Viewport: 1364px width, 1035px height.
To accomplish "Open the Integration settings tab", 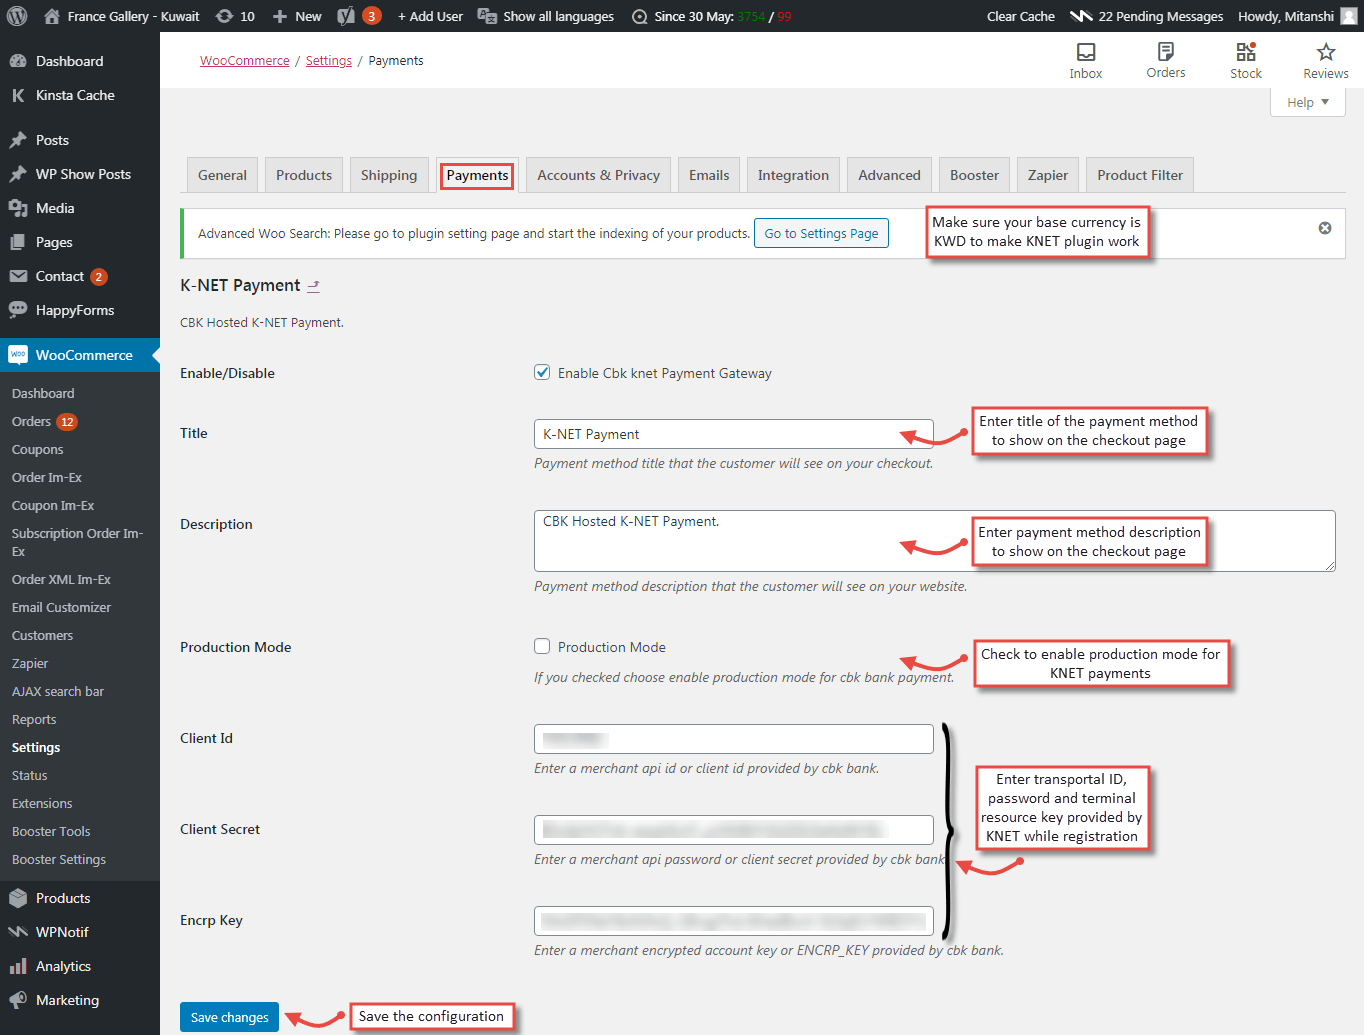I will coord(793,175).
